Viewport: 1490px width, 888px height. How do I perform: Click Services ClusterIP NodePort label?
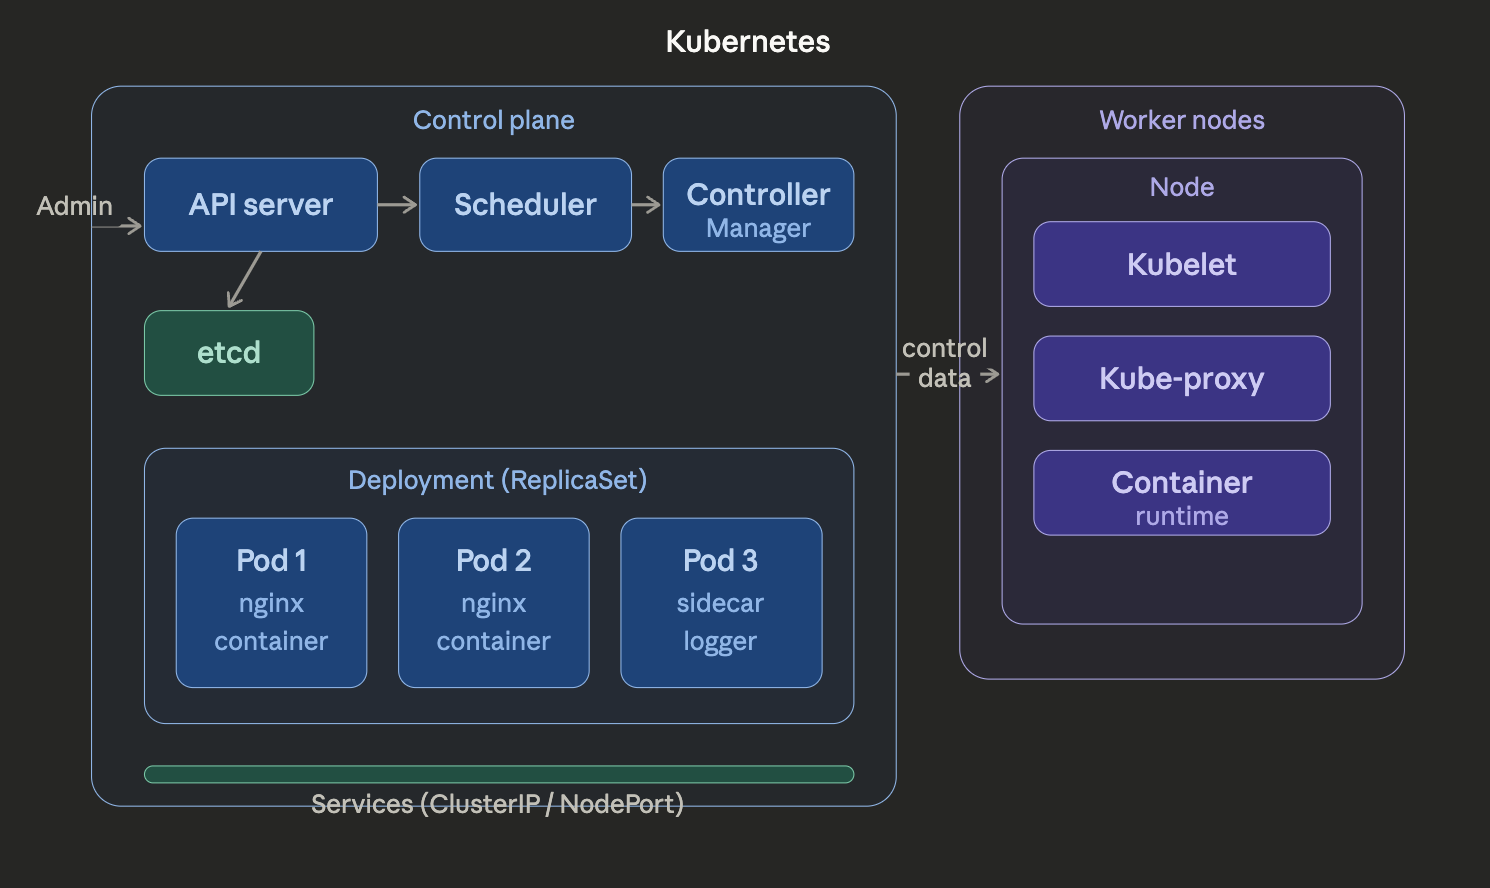[498, 803]
